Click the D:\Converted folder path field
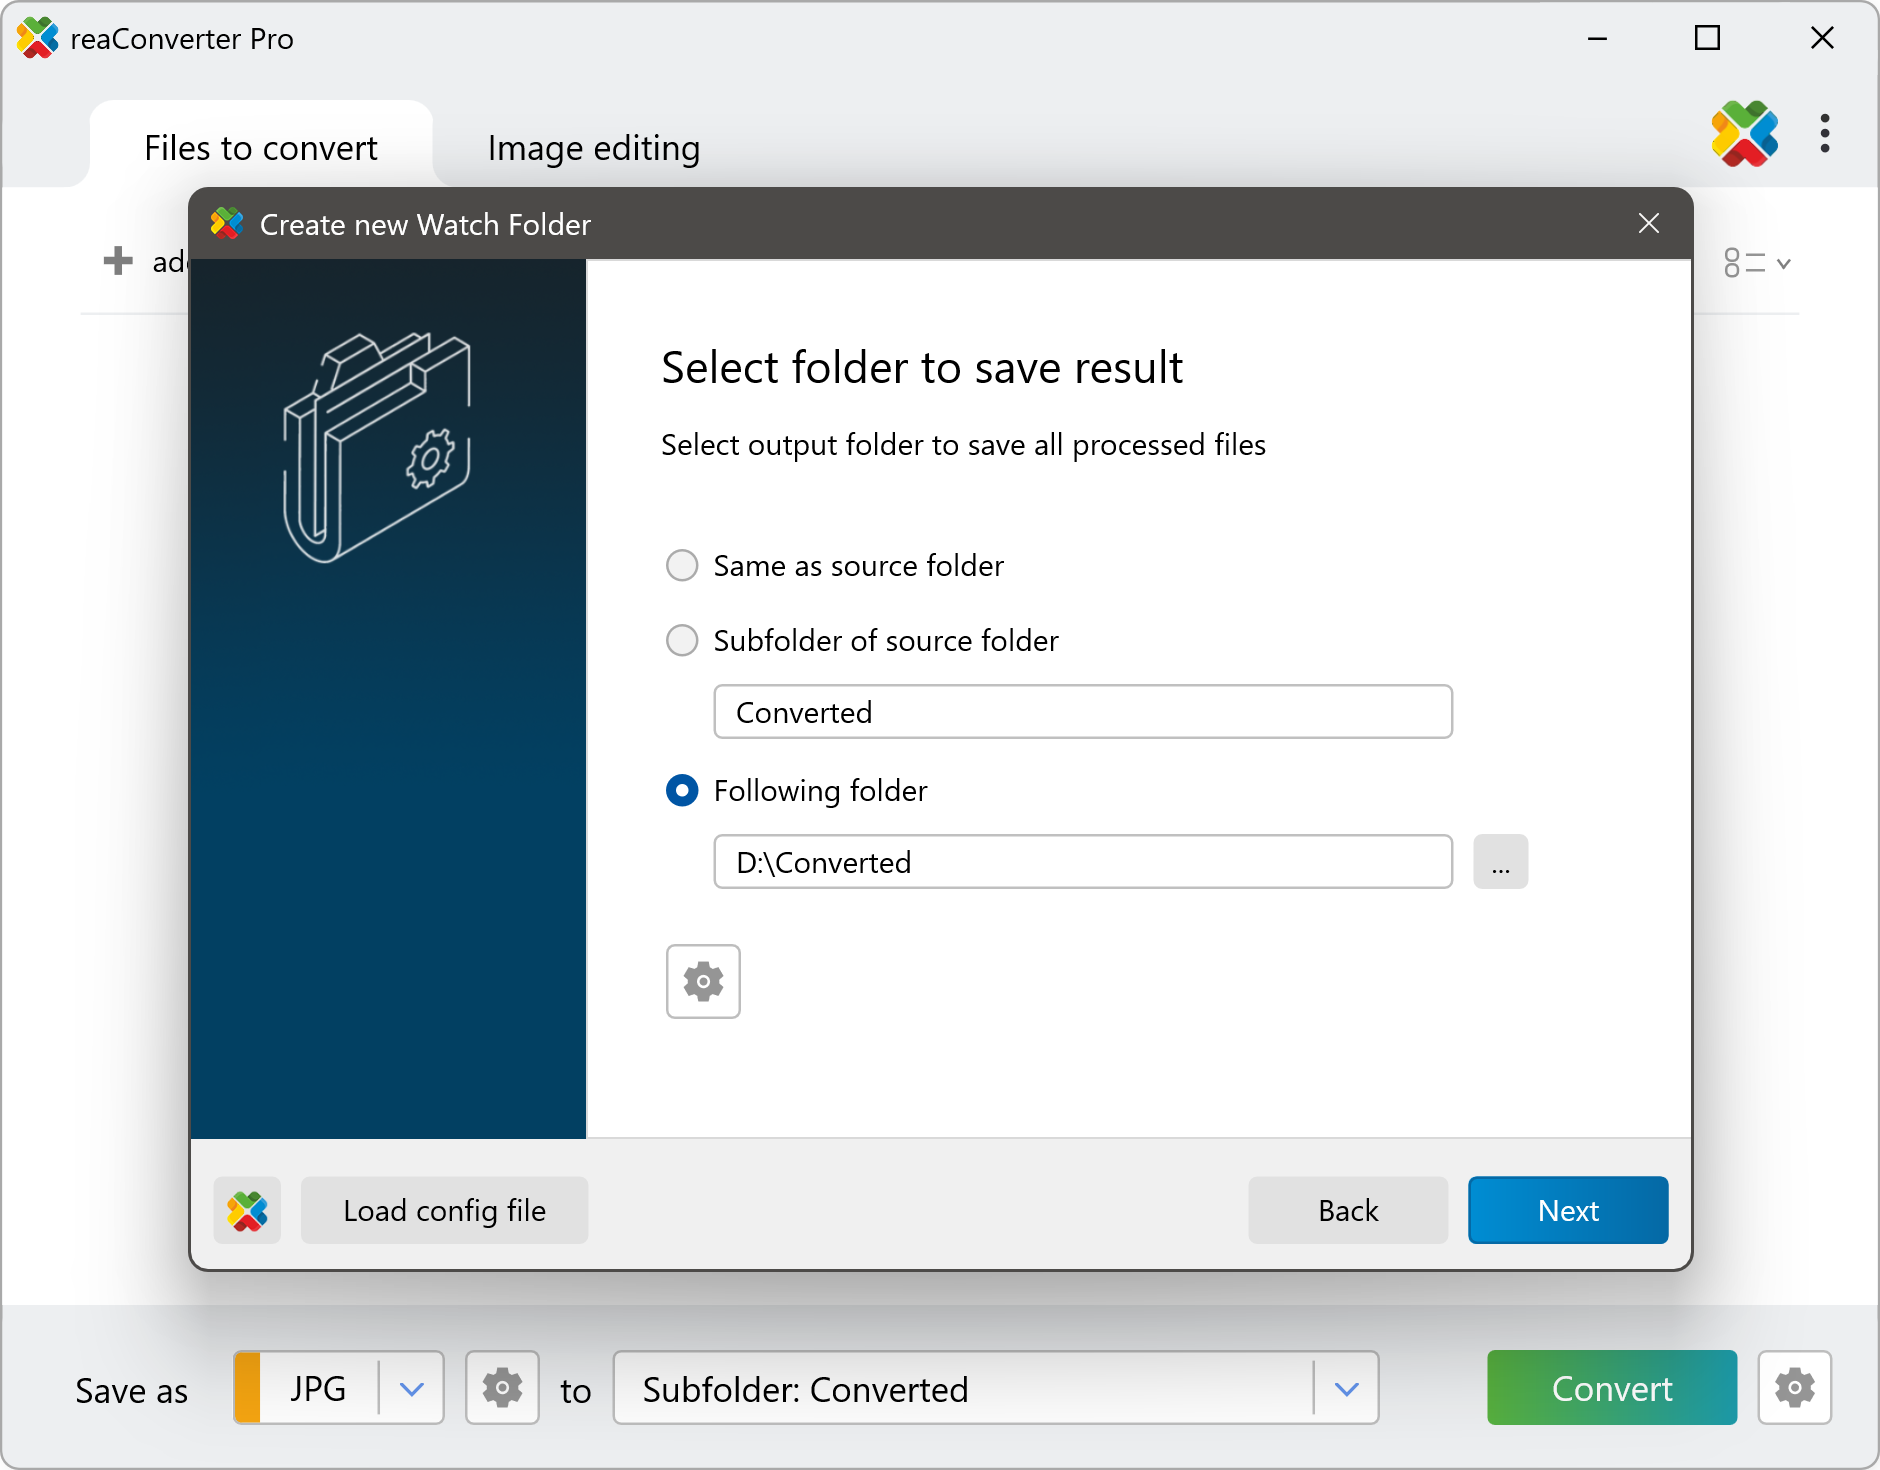 click(x=1082, y=862)
